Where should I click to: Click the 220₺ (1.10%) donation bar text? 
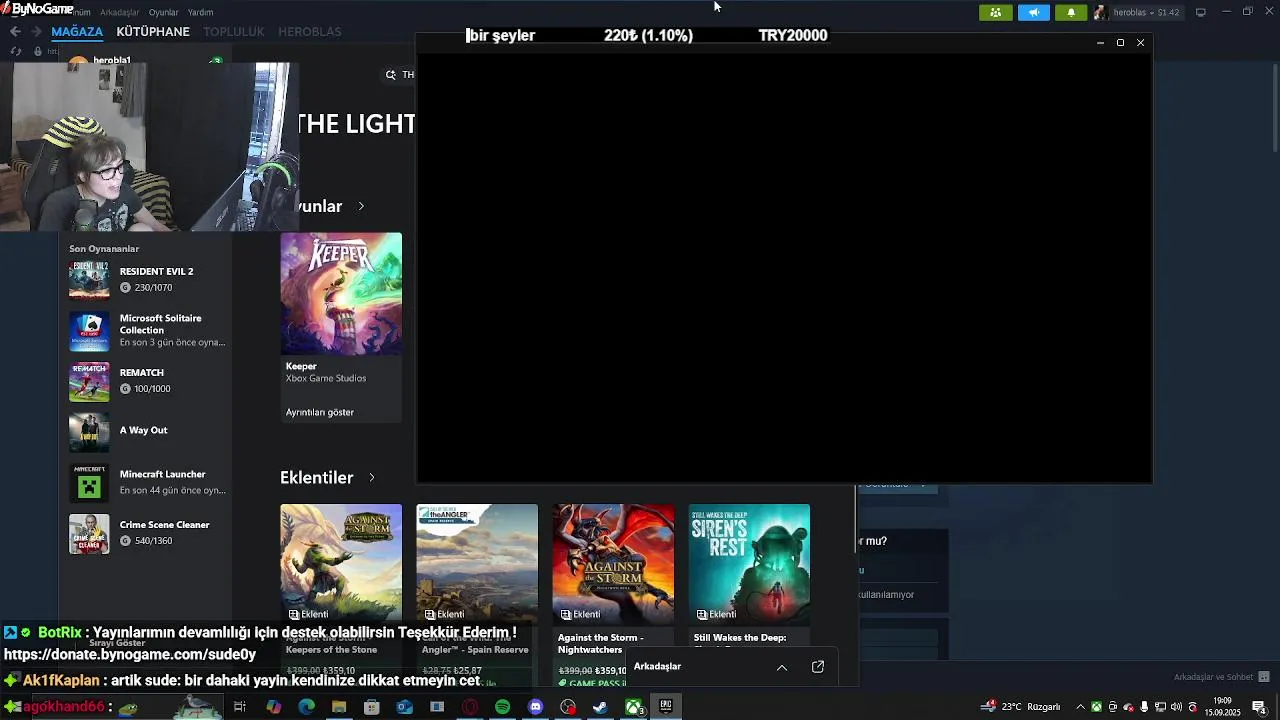point(648,35)
